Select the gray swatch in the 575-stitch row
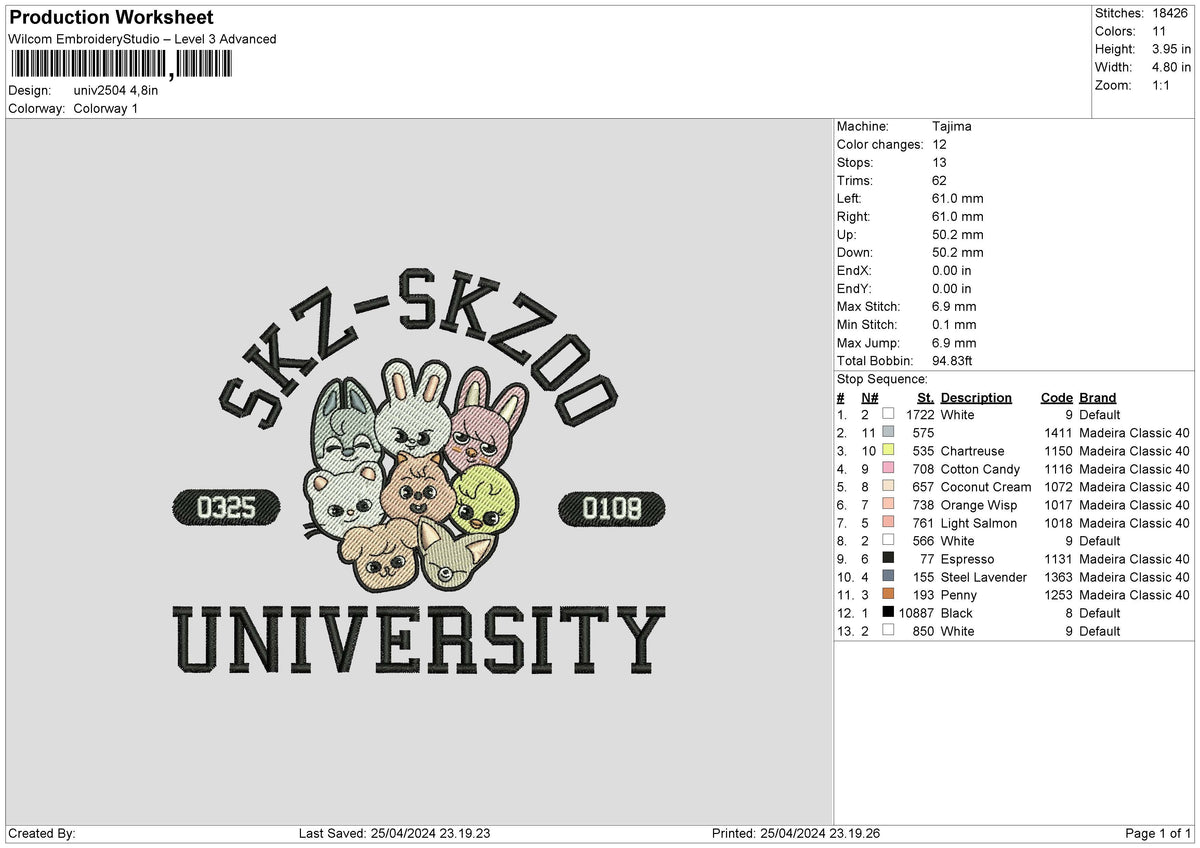 (888, 432)
